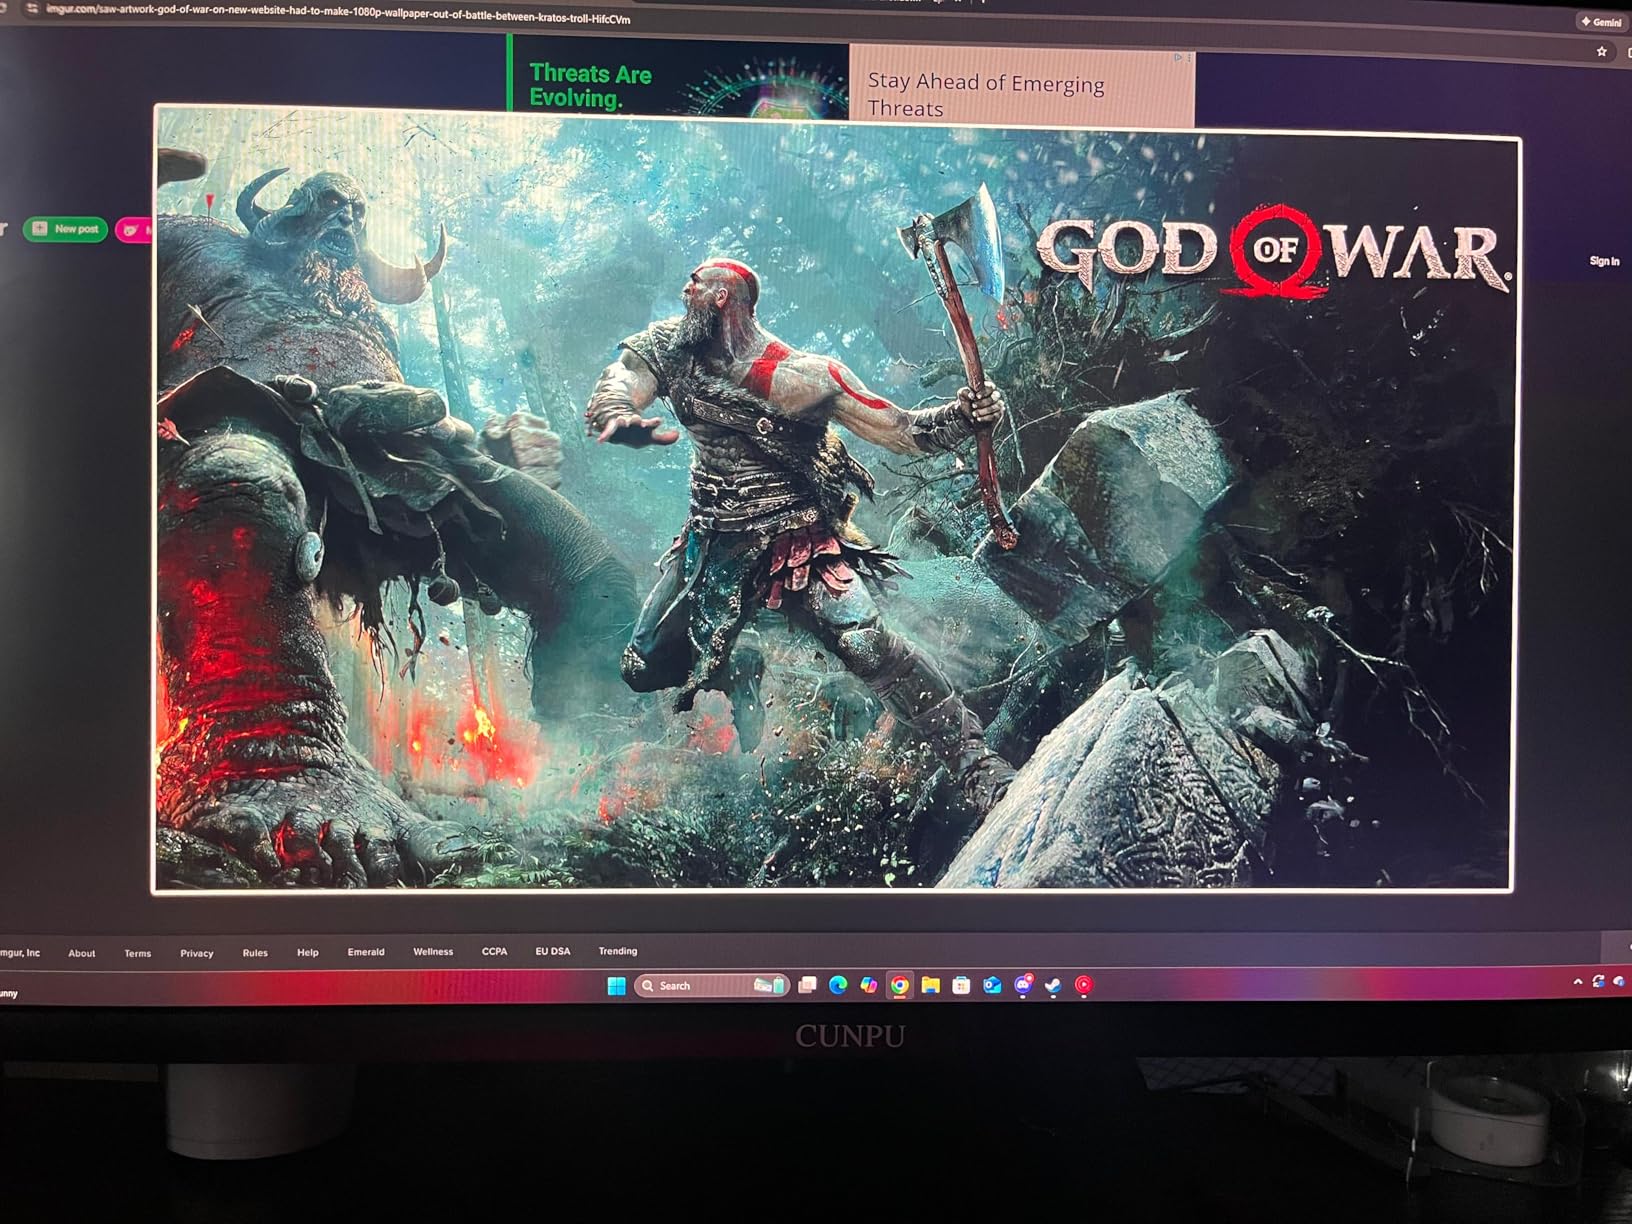Screen dimensions: 1632x1224
Task: Open the God of War wallpaper image
Action: [x=835, y=500]
